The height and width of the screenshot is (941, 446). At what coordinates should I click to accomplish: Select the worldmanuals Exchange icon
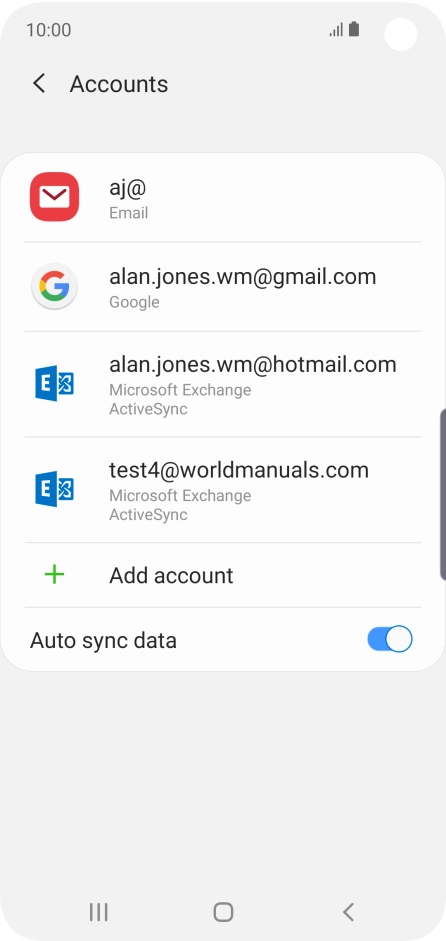tap(54, 489)
